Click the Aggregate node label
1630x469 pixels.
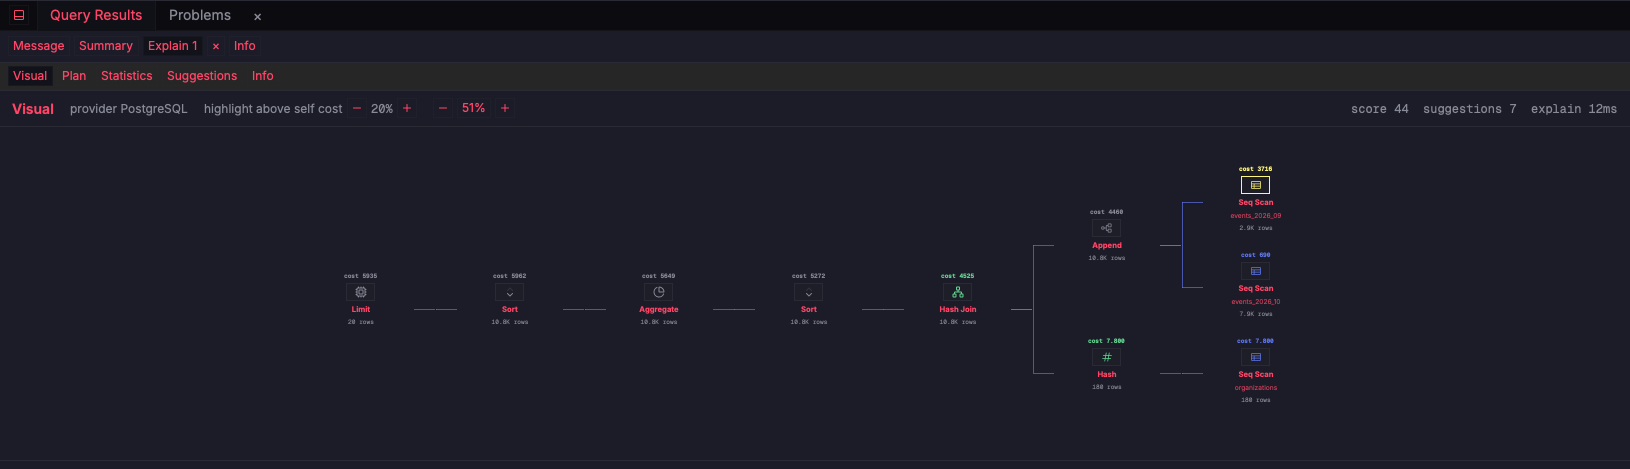tap(659, 309)
